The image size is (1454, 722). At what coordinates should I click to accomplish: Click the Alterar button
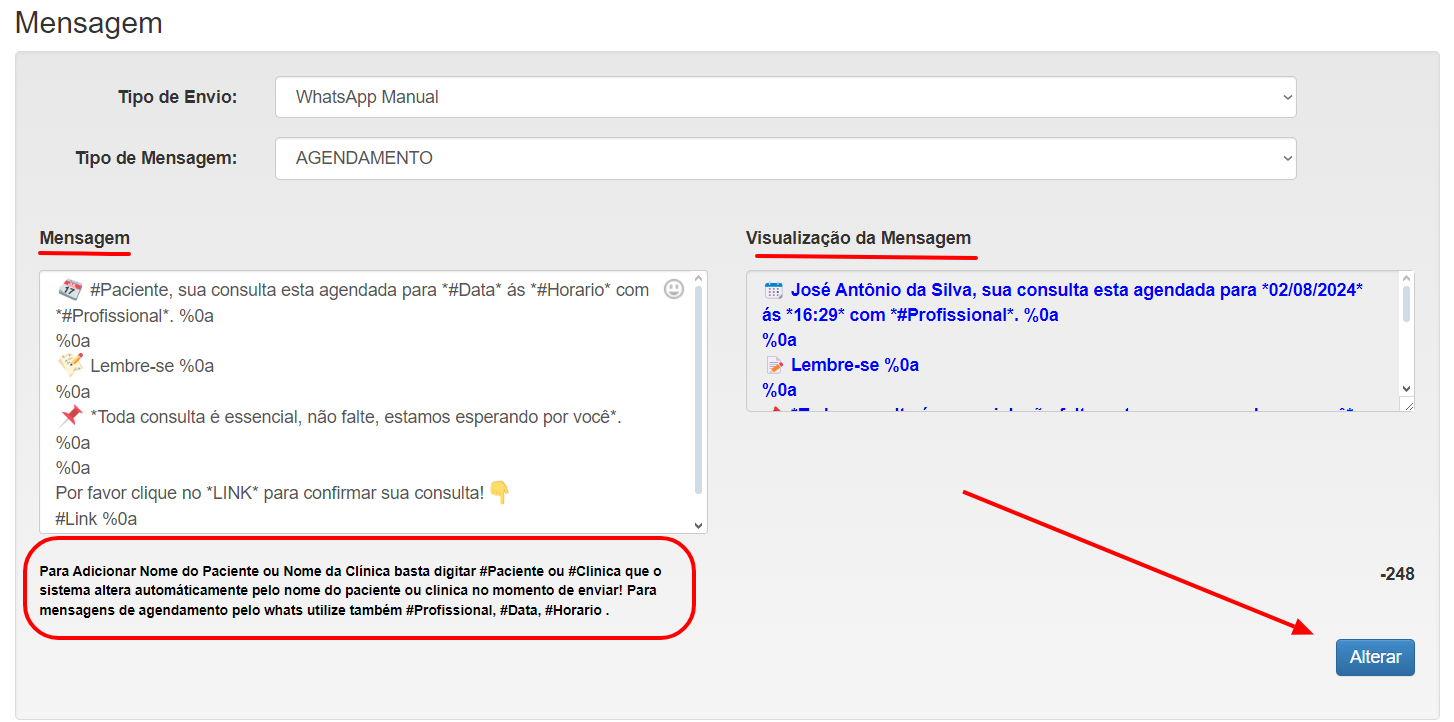(1375, 657)
